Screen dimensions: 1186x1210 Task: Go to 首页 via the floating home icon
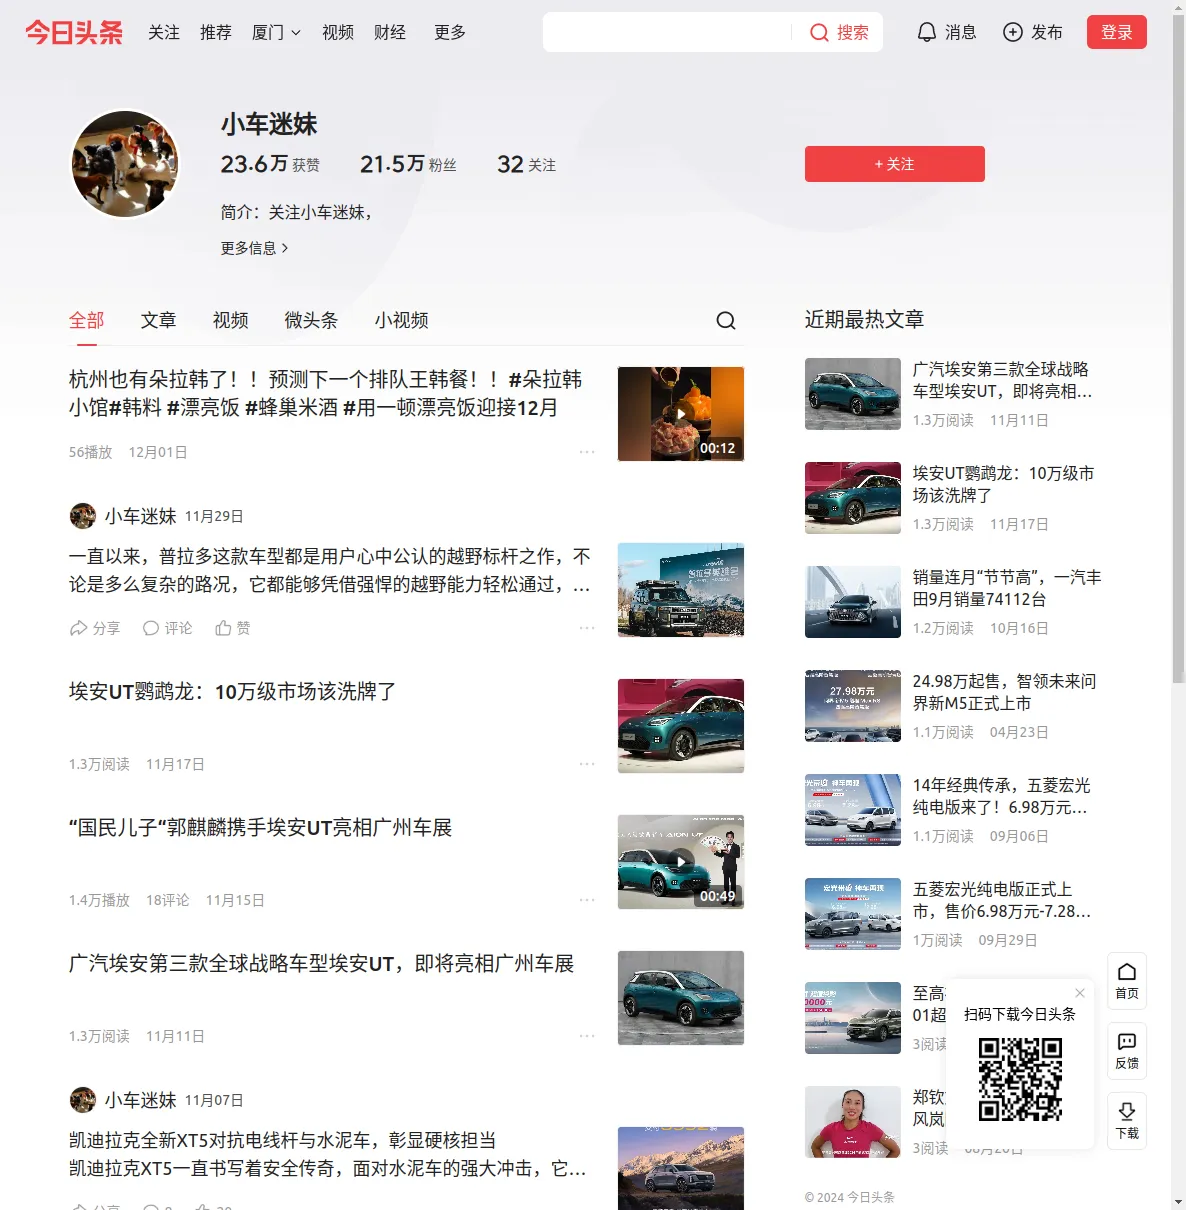[x=1127, y=981]
